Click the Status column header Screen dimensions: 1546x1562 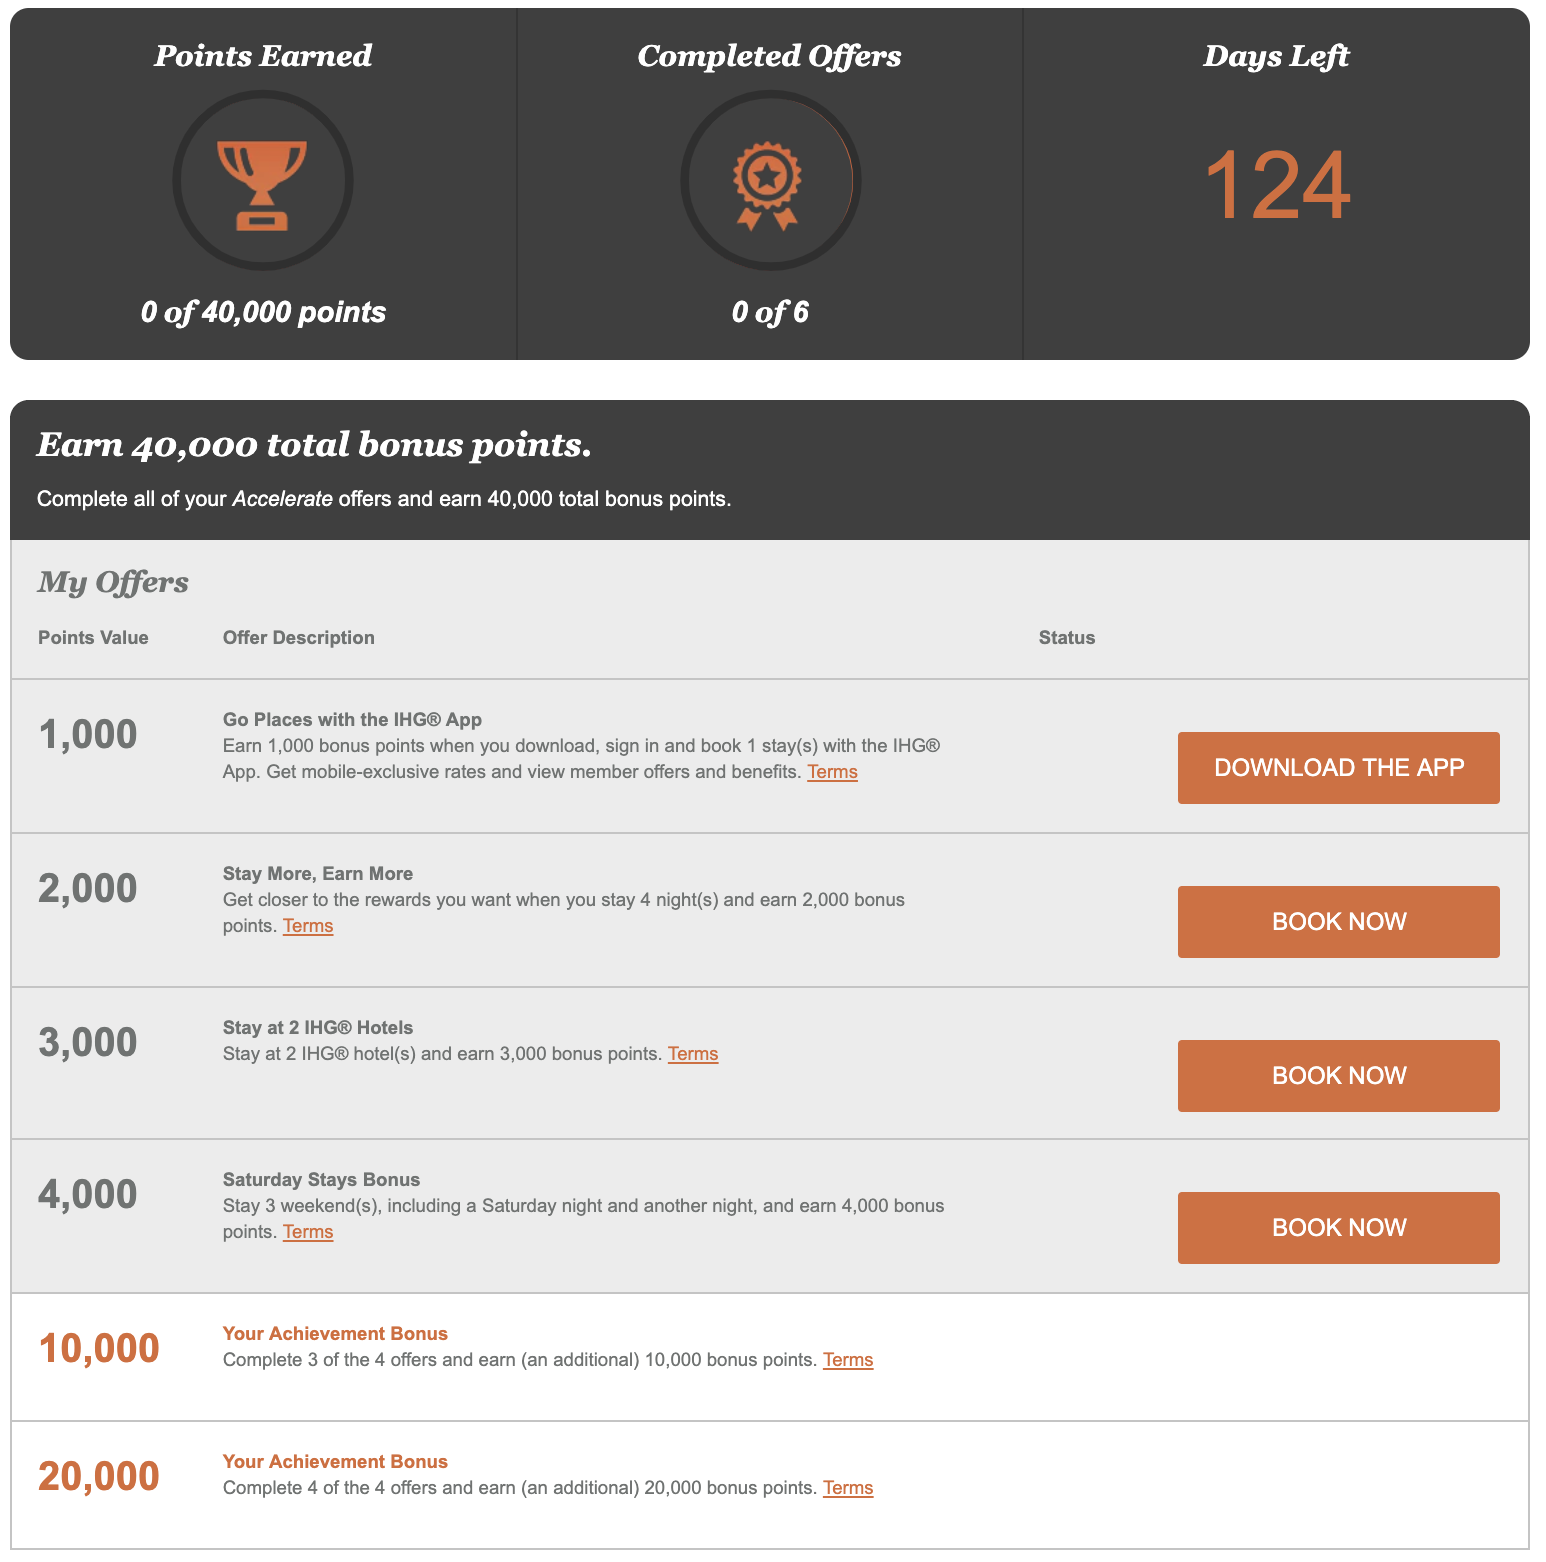pos(1065,637)
